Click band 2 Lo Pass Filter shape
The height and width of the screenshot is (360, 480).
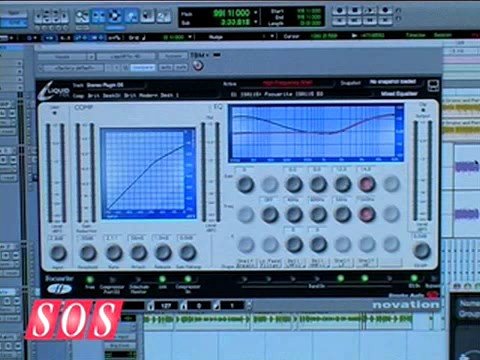pos(270,263)
